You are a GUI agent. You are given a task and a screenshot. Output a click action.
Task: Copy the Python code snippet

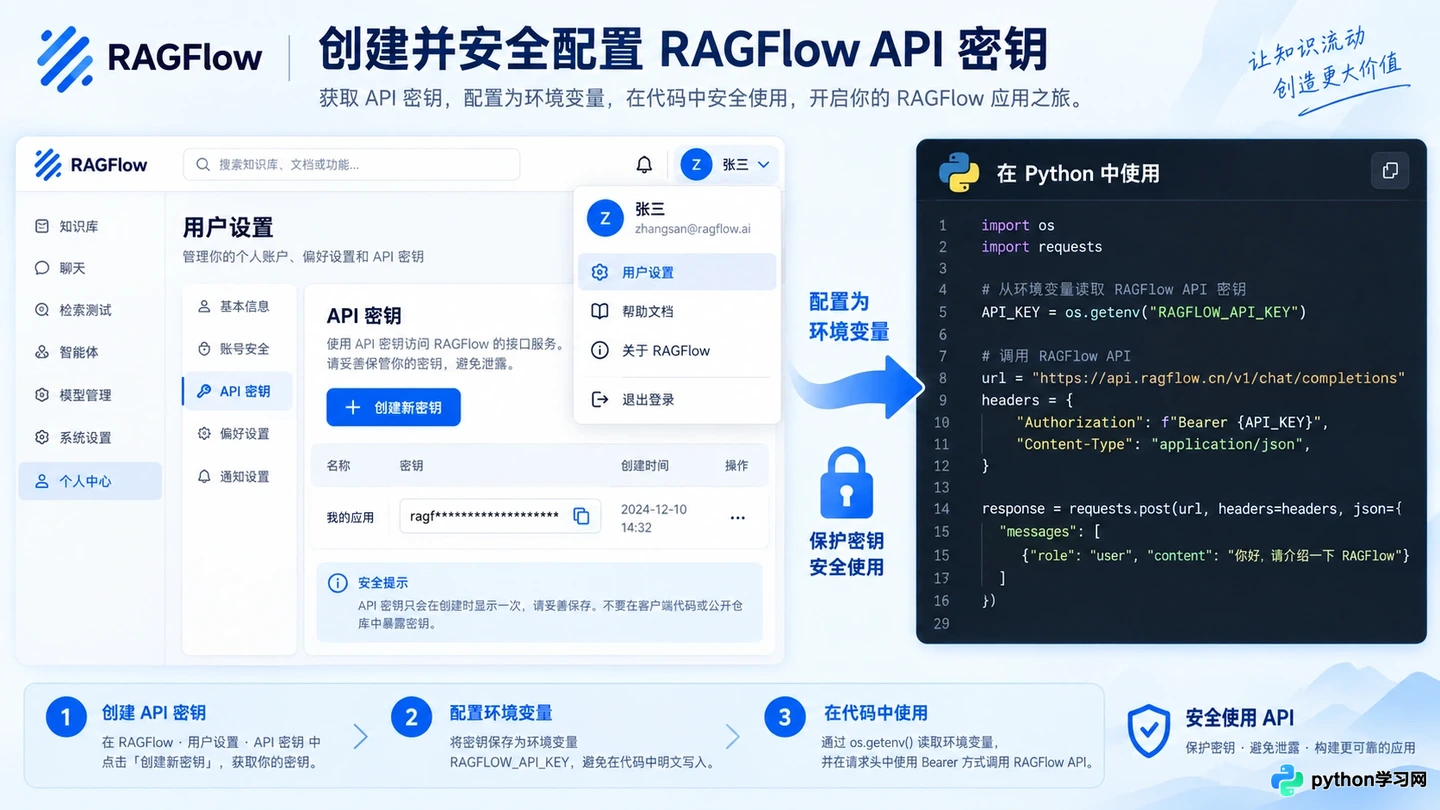[1390, 171]
